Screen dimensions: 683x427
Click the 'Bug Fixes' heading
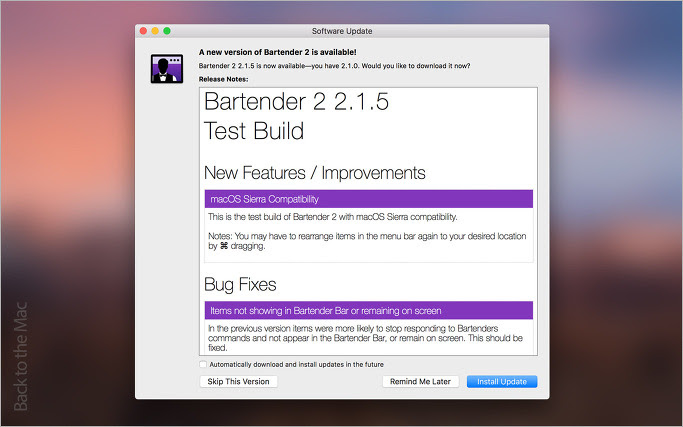point(240,285)
